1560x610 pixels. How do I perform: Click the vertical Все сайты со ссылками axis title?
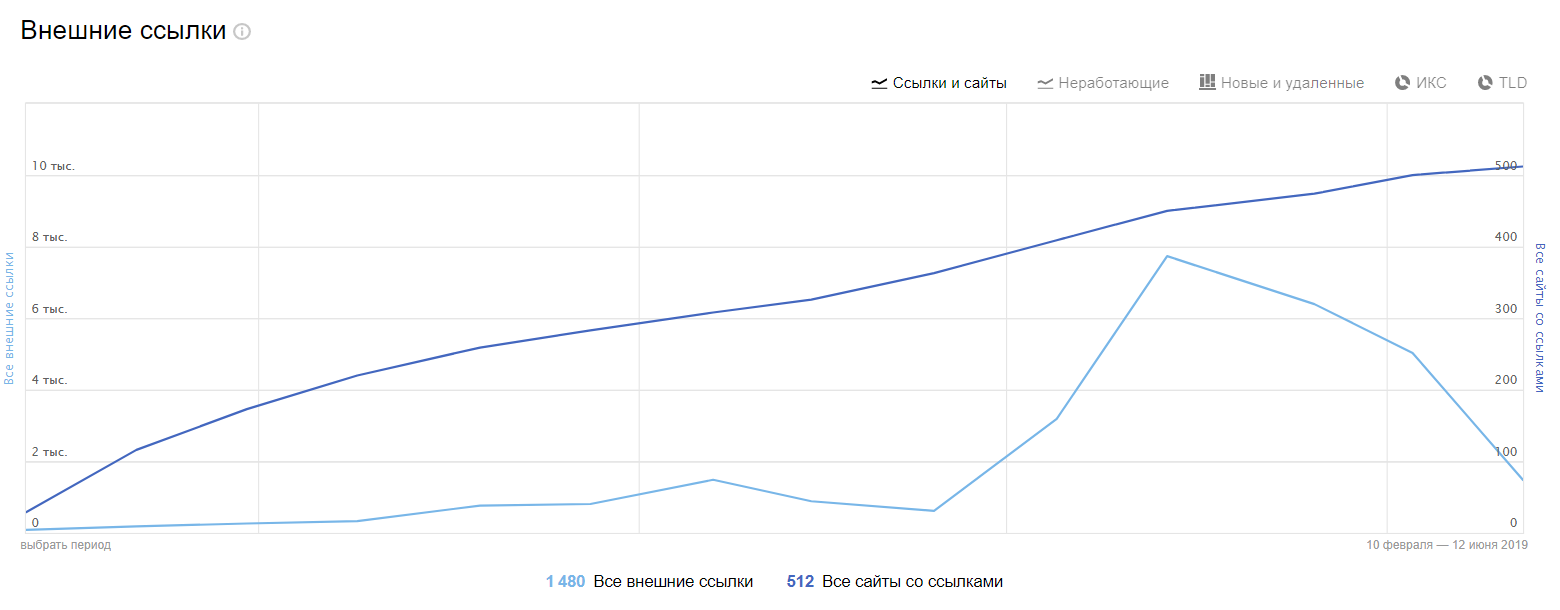point(1540,318)
